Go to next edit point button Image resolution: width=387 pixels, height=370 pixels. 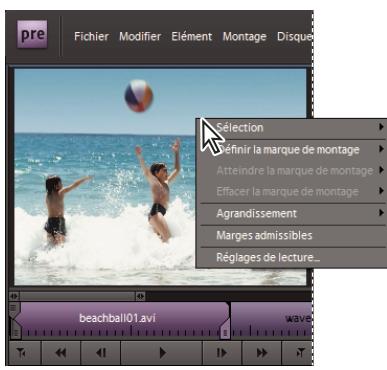[298, 353]
